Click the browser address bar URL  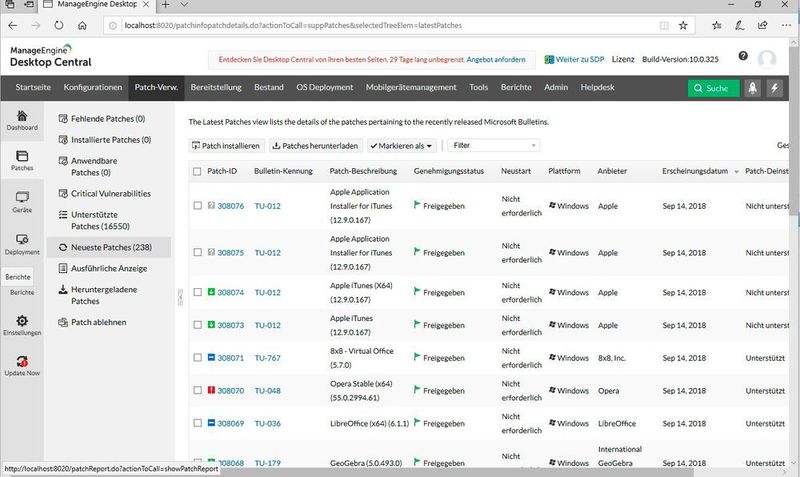pyautogui.click(x=293, y=26)
